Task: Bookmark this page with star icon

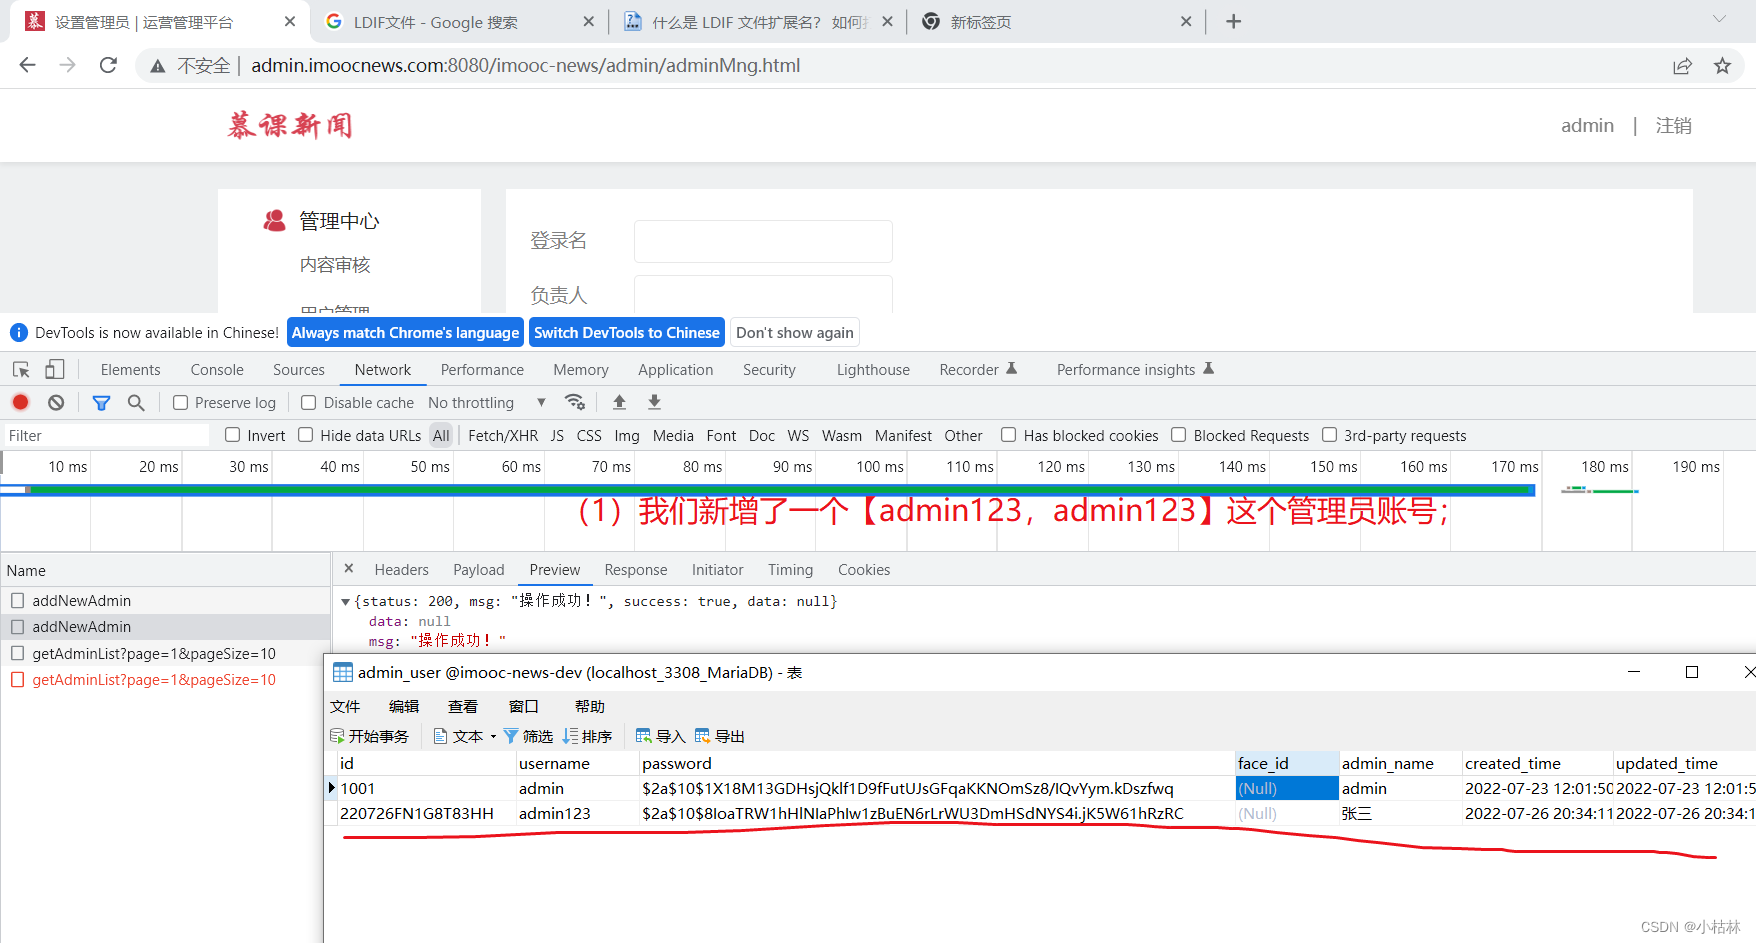Action: pos(1722,66)
